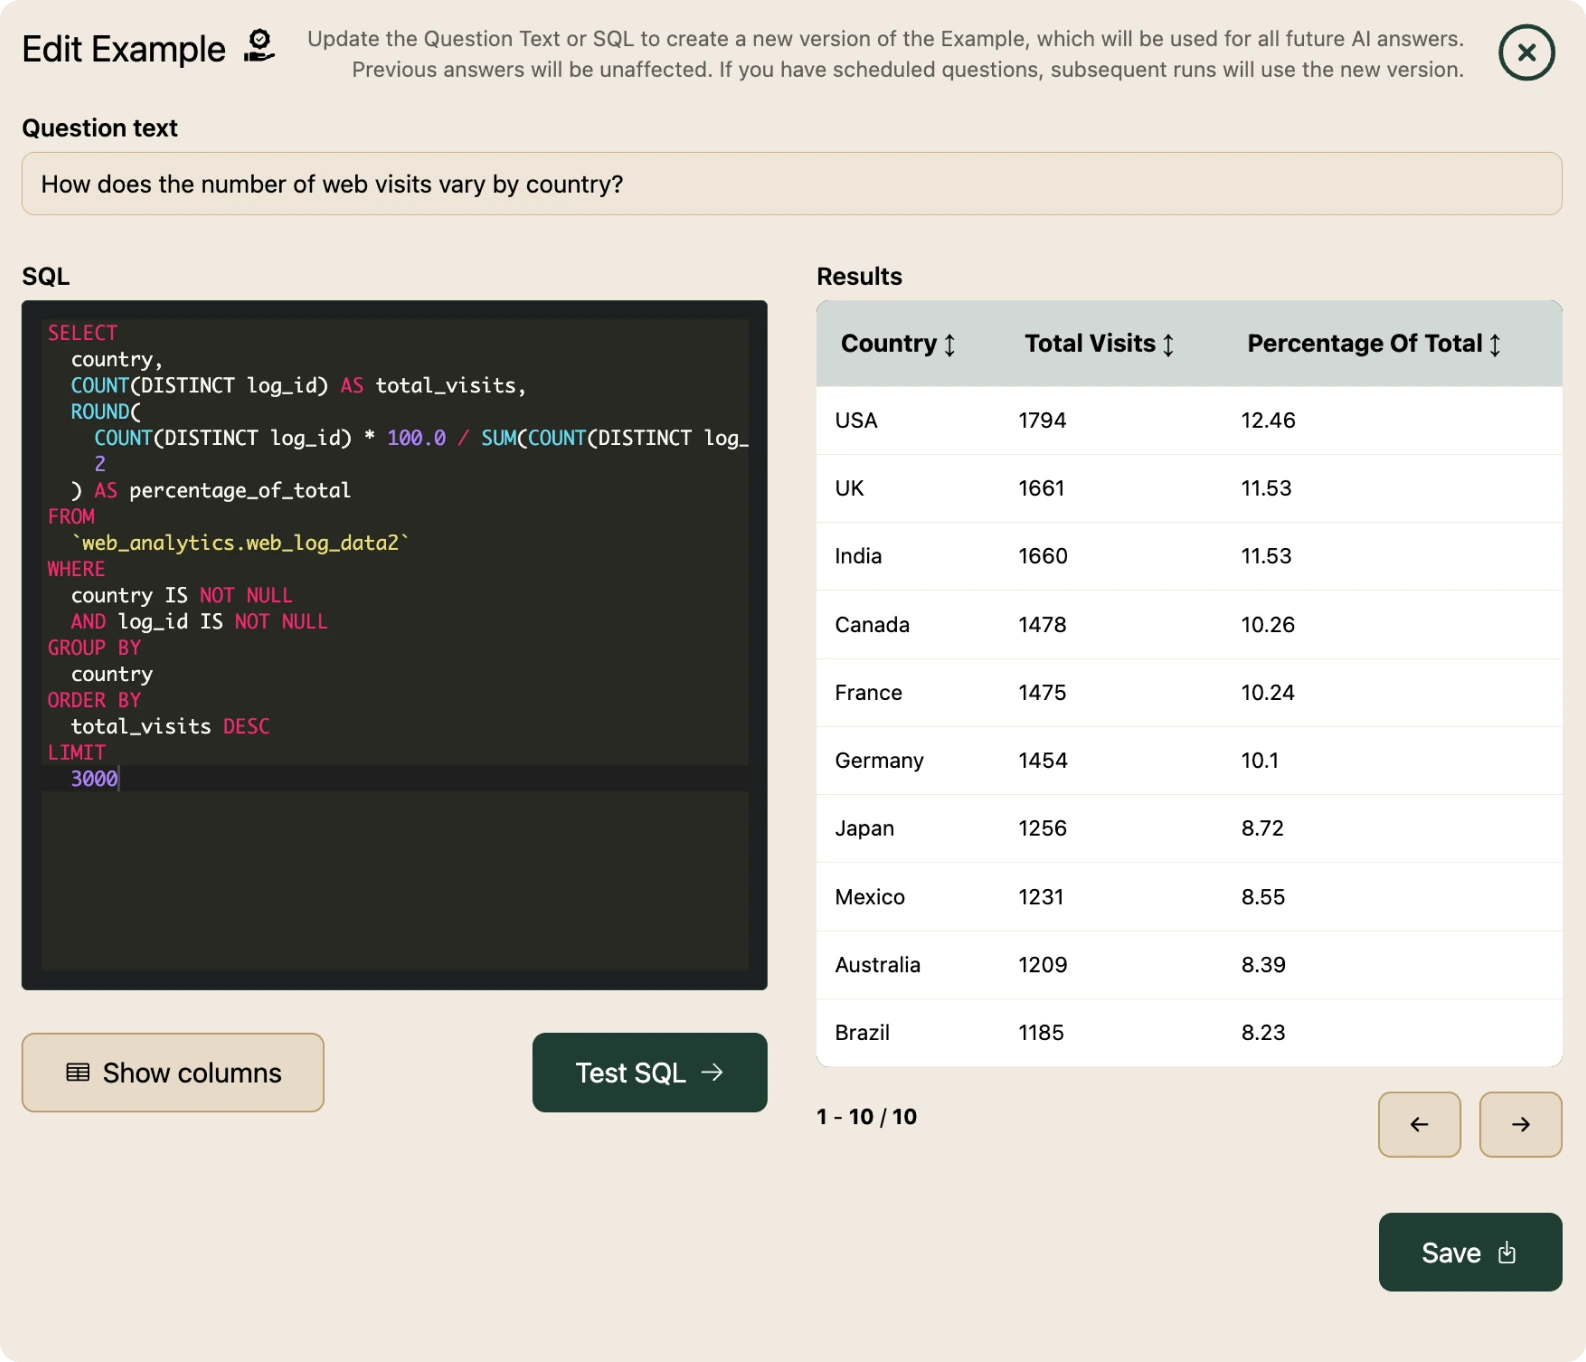Screen dimensions: 1586x1362
Task: Select the Australia country cell
Action: coord(877,965)
